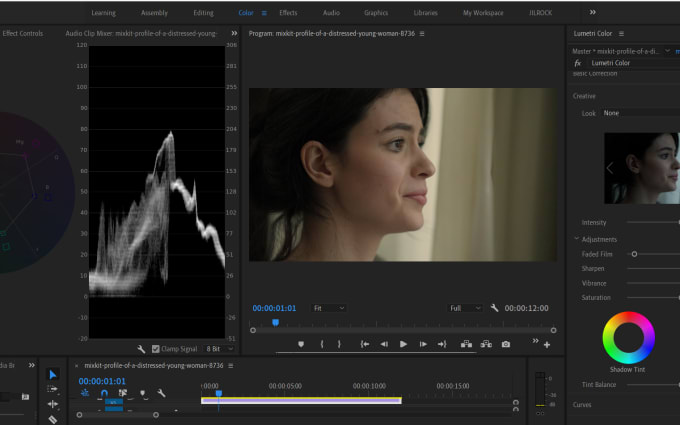Open My Workspace tab
The height and width of the screenshot is (425, 680).
coord(483,13)
